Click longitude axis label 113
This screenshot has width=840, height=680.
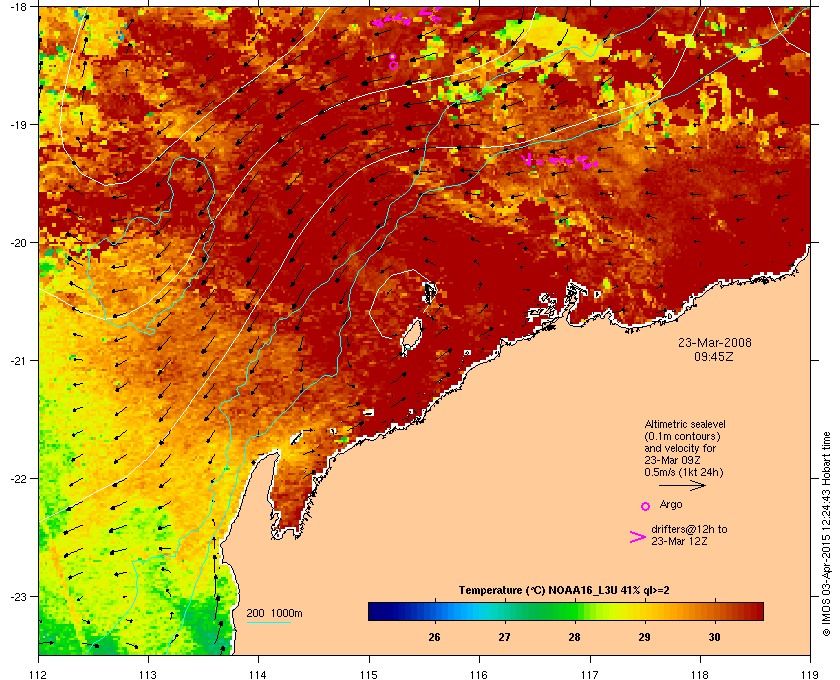148,675
